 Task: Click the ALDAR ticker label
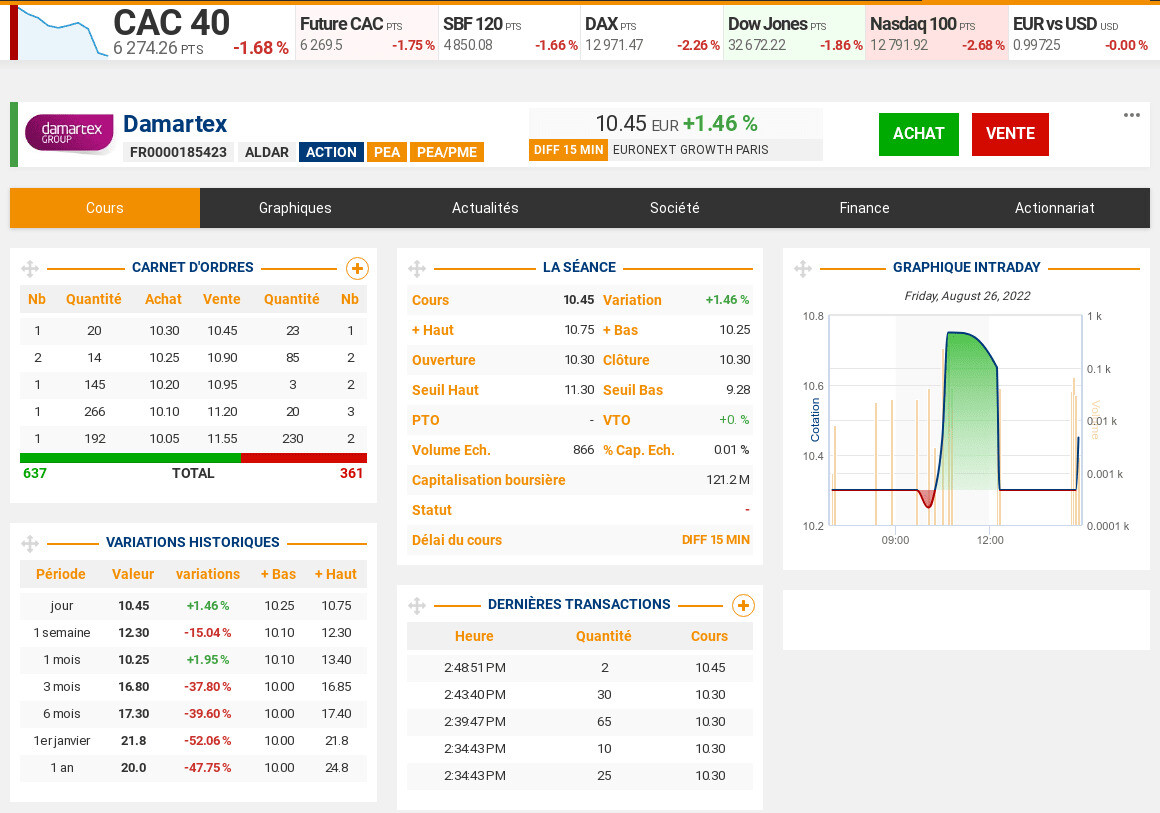pos(266,152)
